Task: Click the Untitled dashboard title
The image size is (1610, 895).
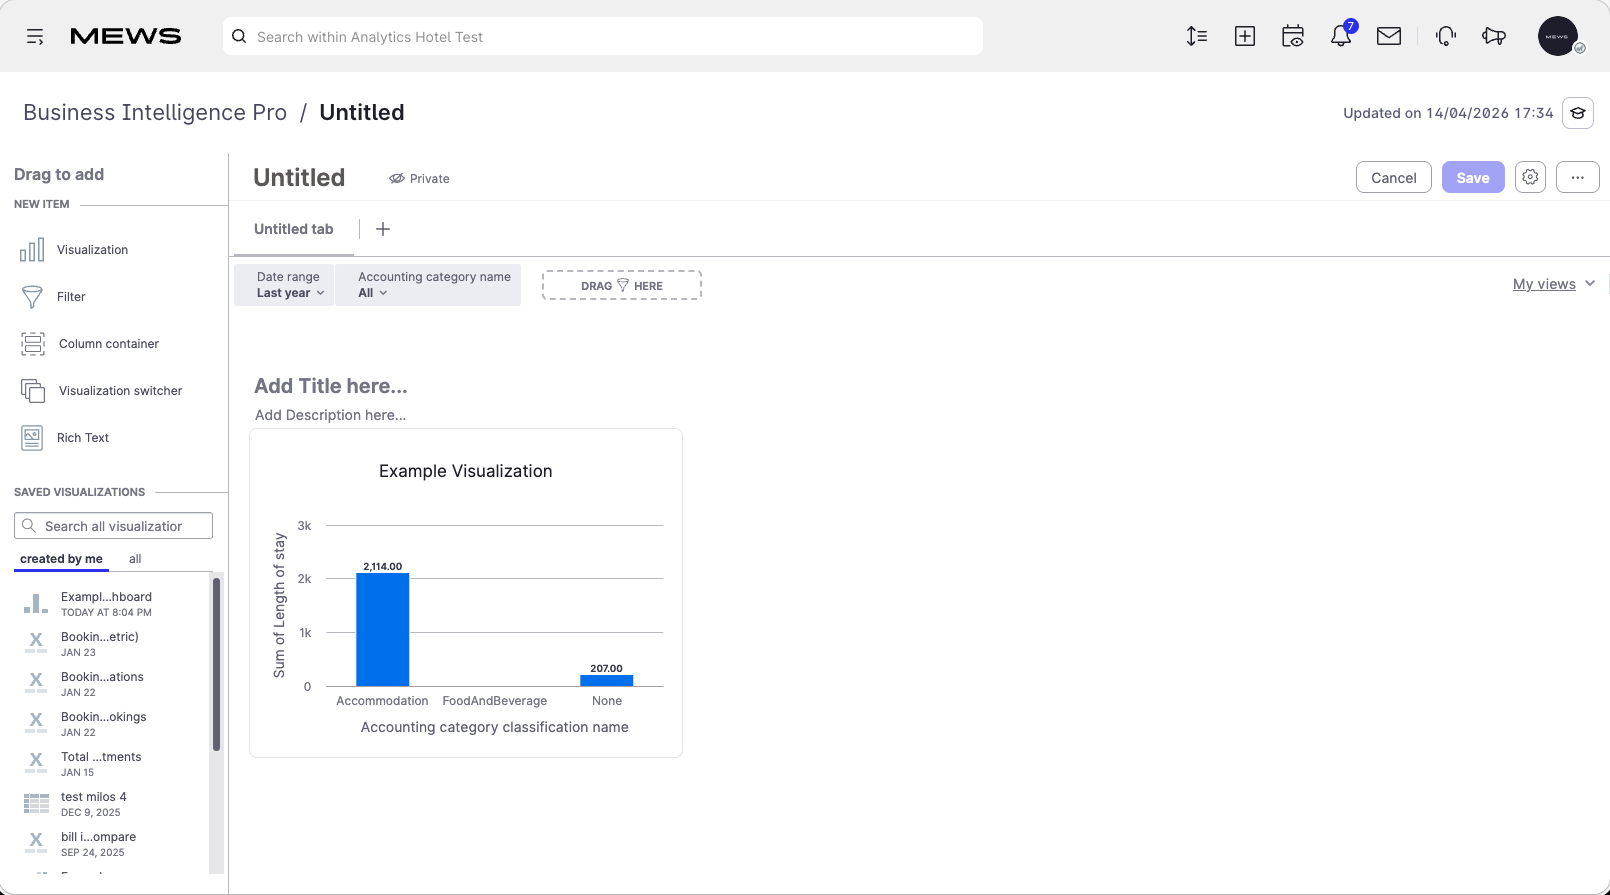Action: click(x=299, y=177)
